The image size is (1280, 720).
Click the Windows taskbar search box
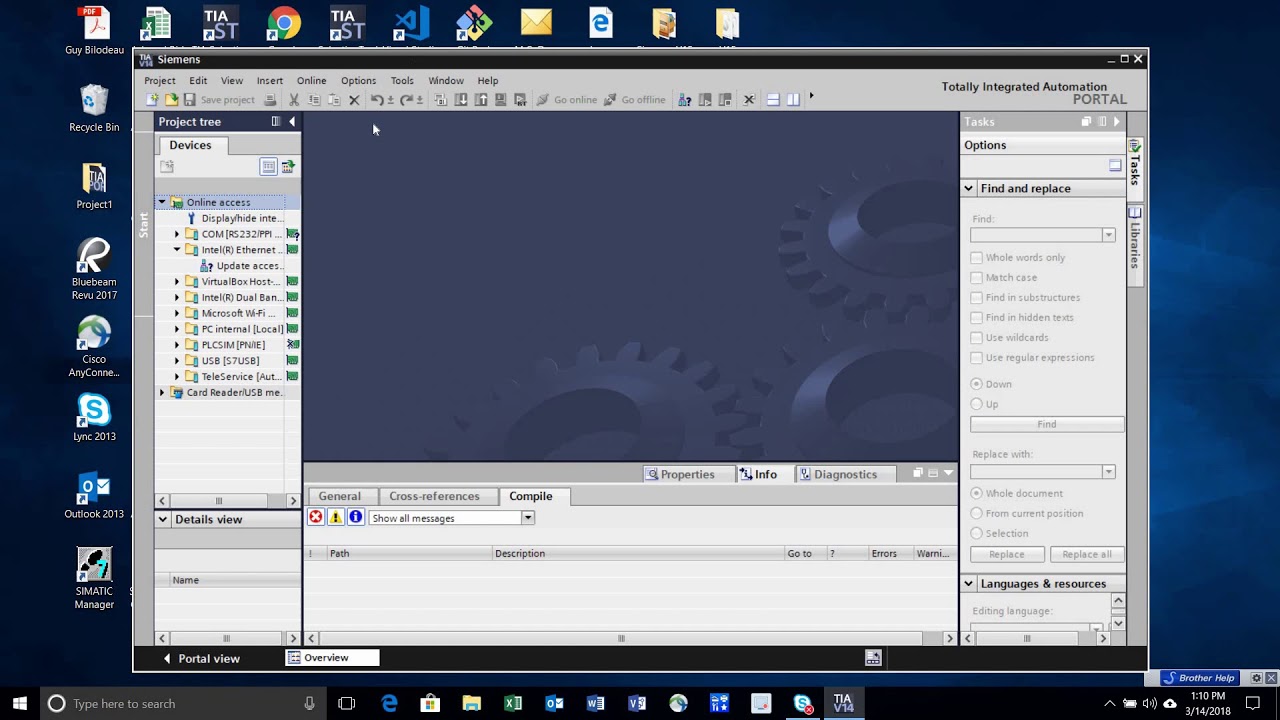(x=183, y=703)
